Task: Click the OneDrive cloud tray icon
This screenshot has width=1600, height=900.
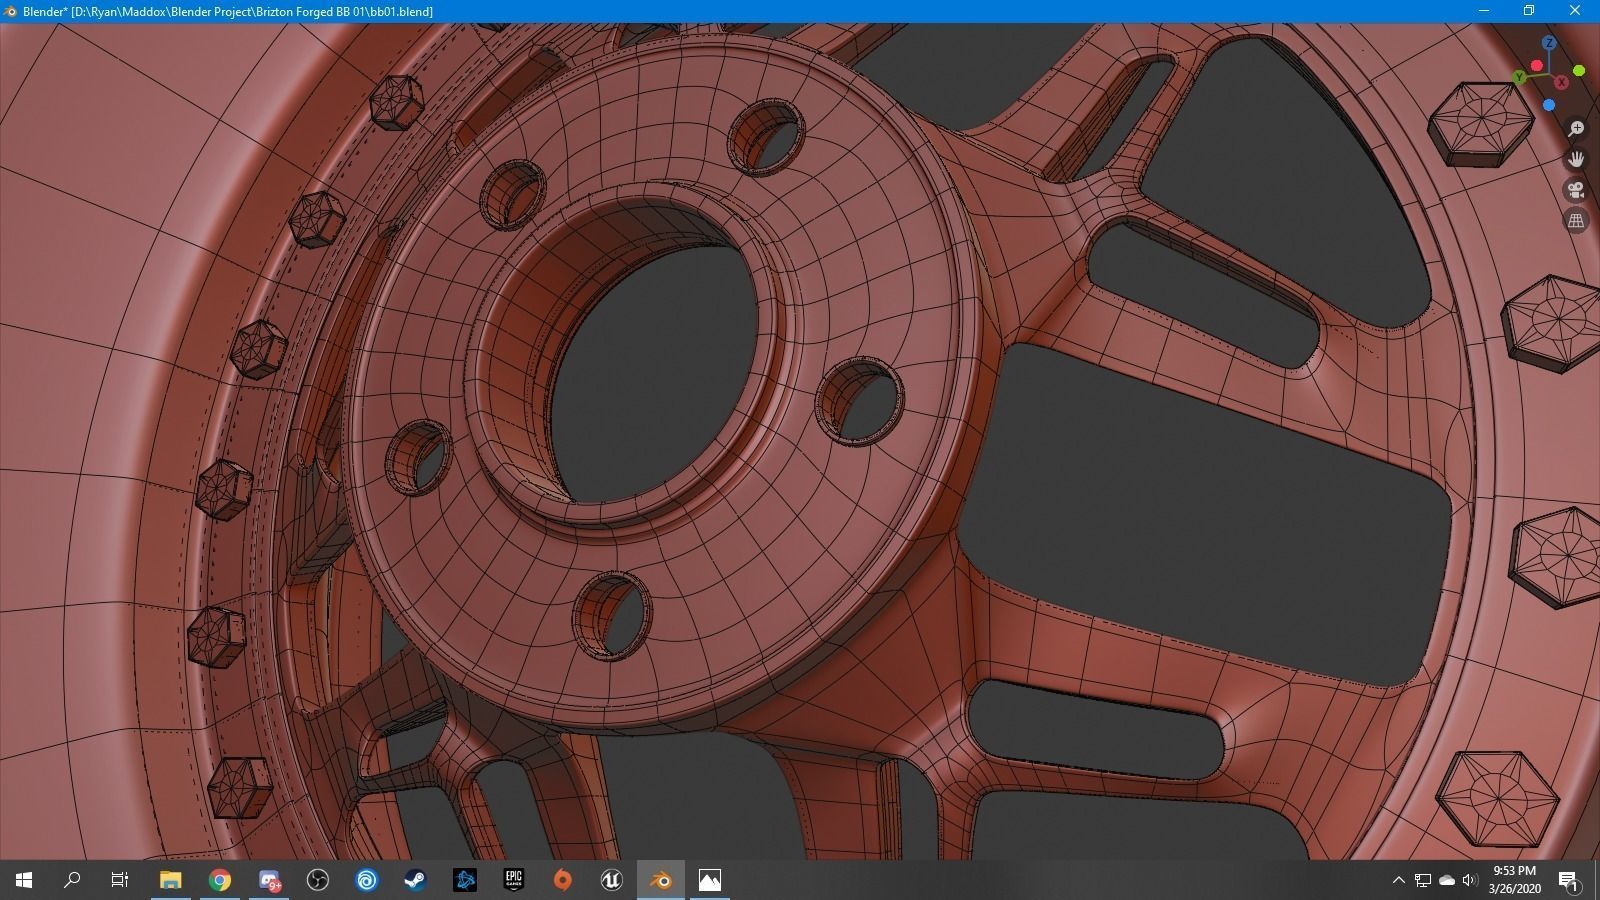Action: [x=1447, y=880]
